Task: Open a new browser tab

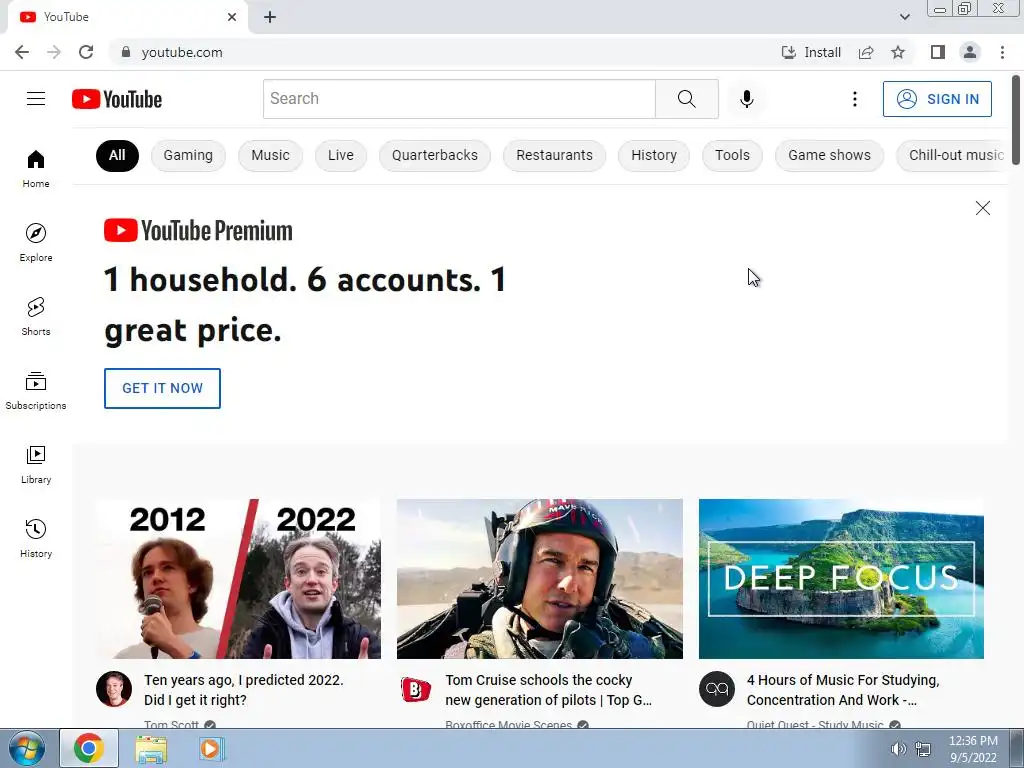Action: click(x=270, y=17)
